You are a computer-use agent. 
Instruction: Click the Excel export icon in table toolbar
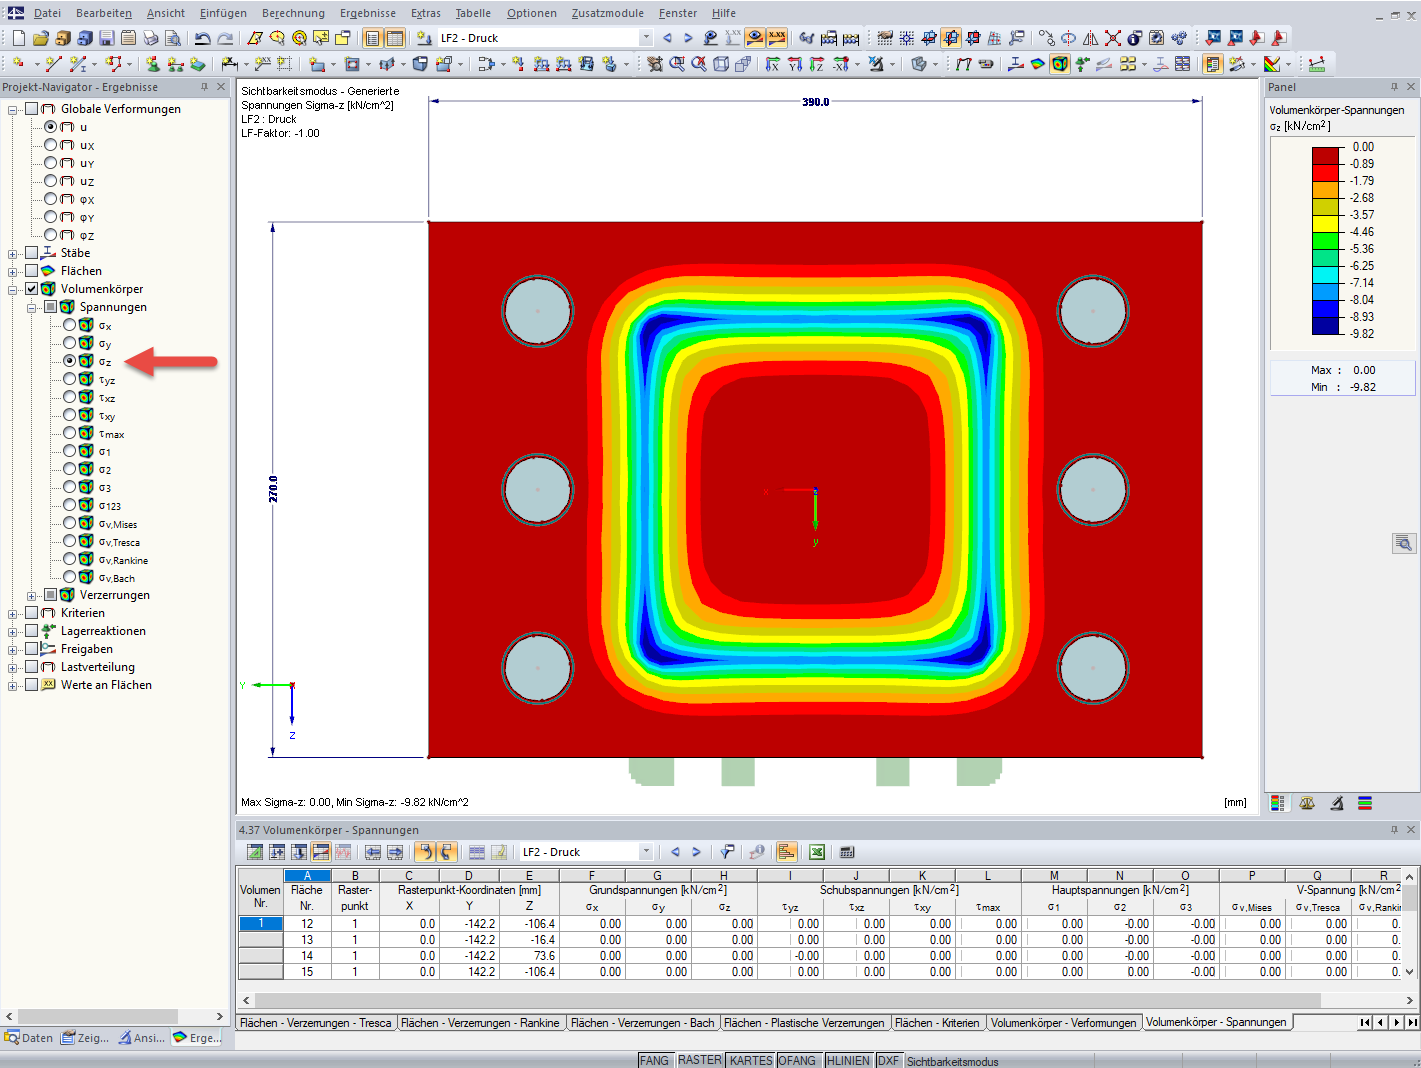[817, 852]
